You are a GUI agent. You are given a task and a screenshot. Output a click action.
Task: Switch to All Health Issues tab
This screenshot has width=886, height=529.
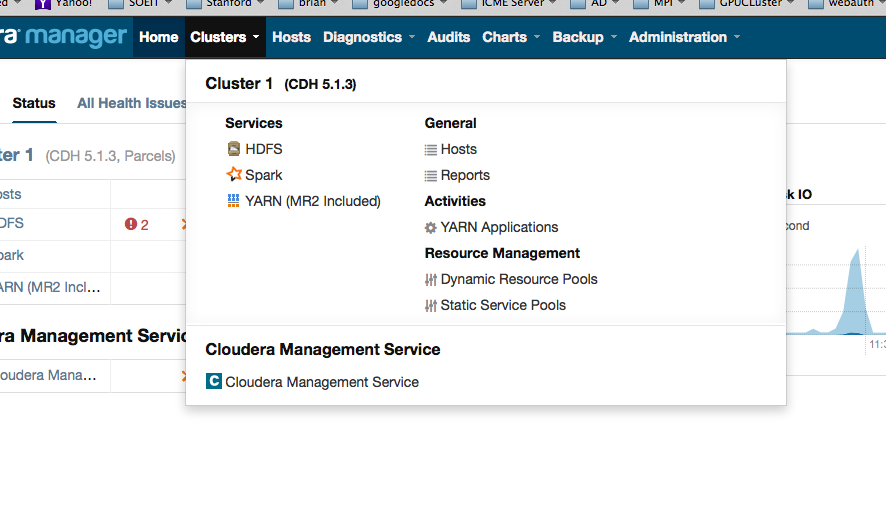point(132,103)
